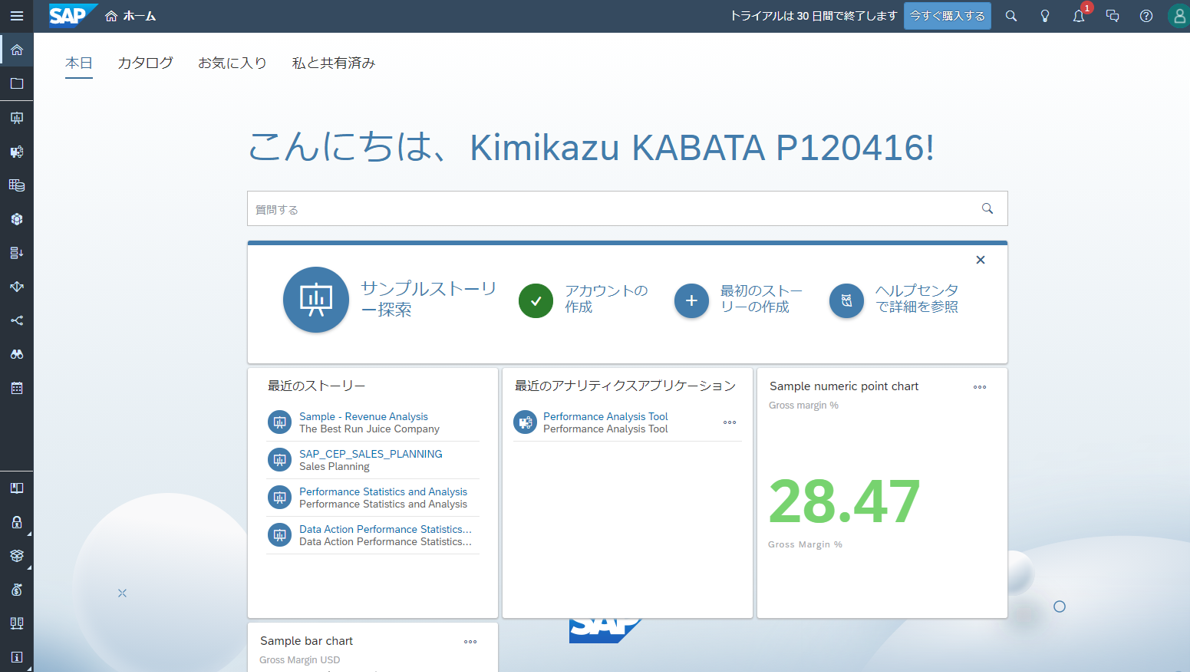Click the SAP logo in the header
The height and width of the screenshot is (672, 1190).
[72, 15]
